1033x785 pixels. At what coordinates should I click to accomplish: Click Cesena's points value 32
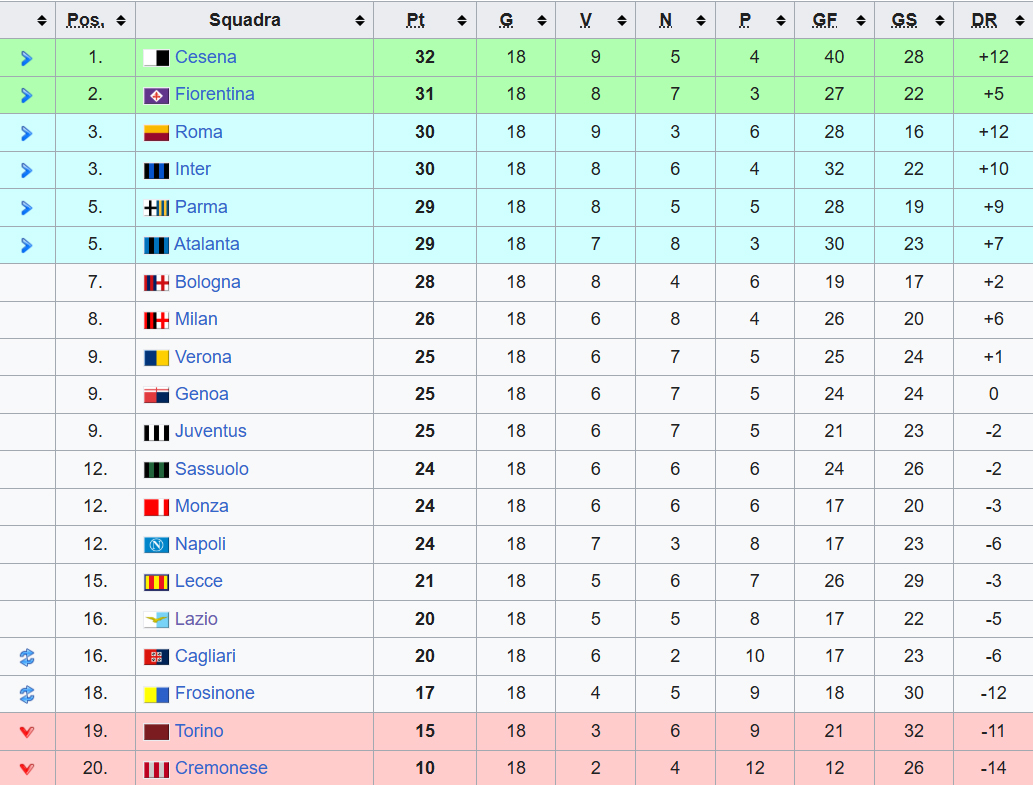pyautogui.click(x=425, y=57)
